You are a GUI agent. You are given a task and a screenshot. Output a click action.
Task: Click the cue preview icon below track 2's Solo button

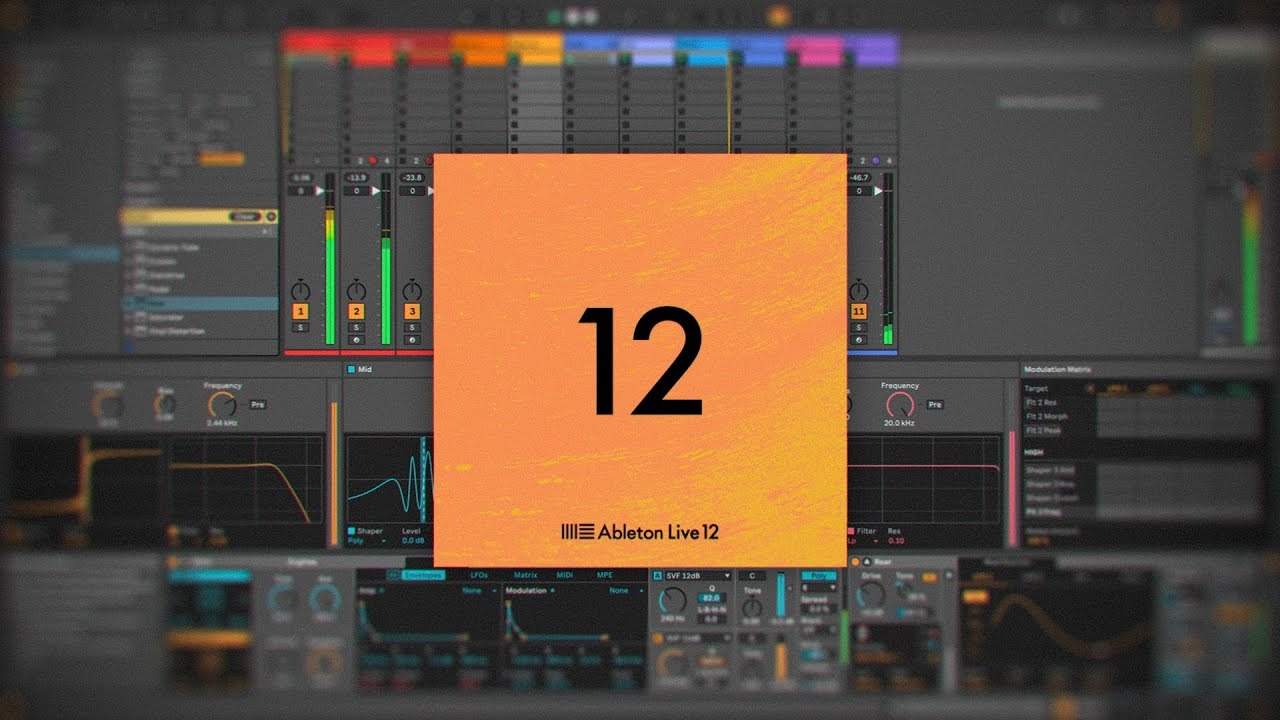click(x=356, y=338)
